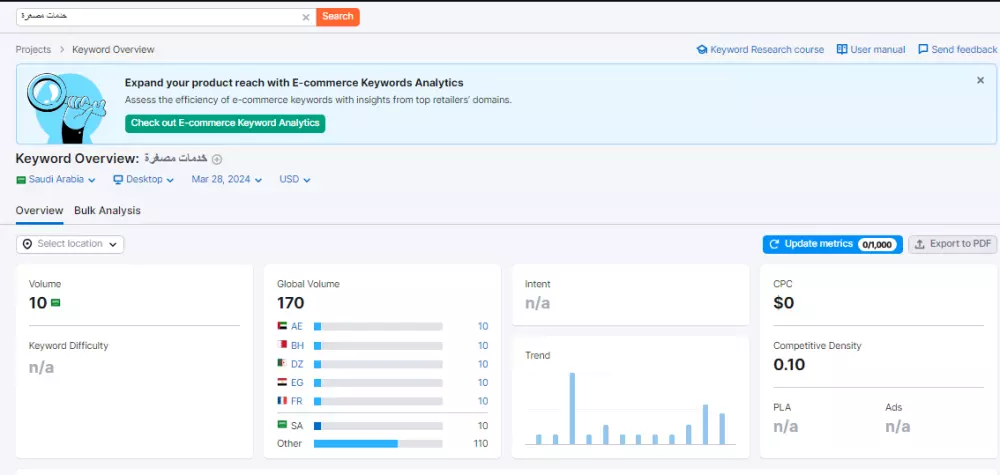Image resolution: width=1000 pixels, height=475 pixels.
Task: Click the EG country code link
Action: (297, 383)
